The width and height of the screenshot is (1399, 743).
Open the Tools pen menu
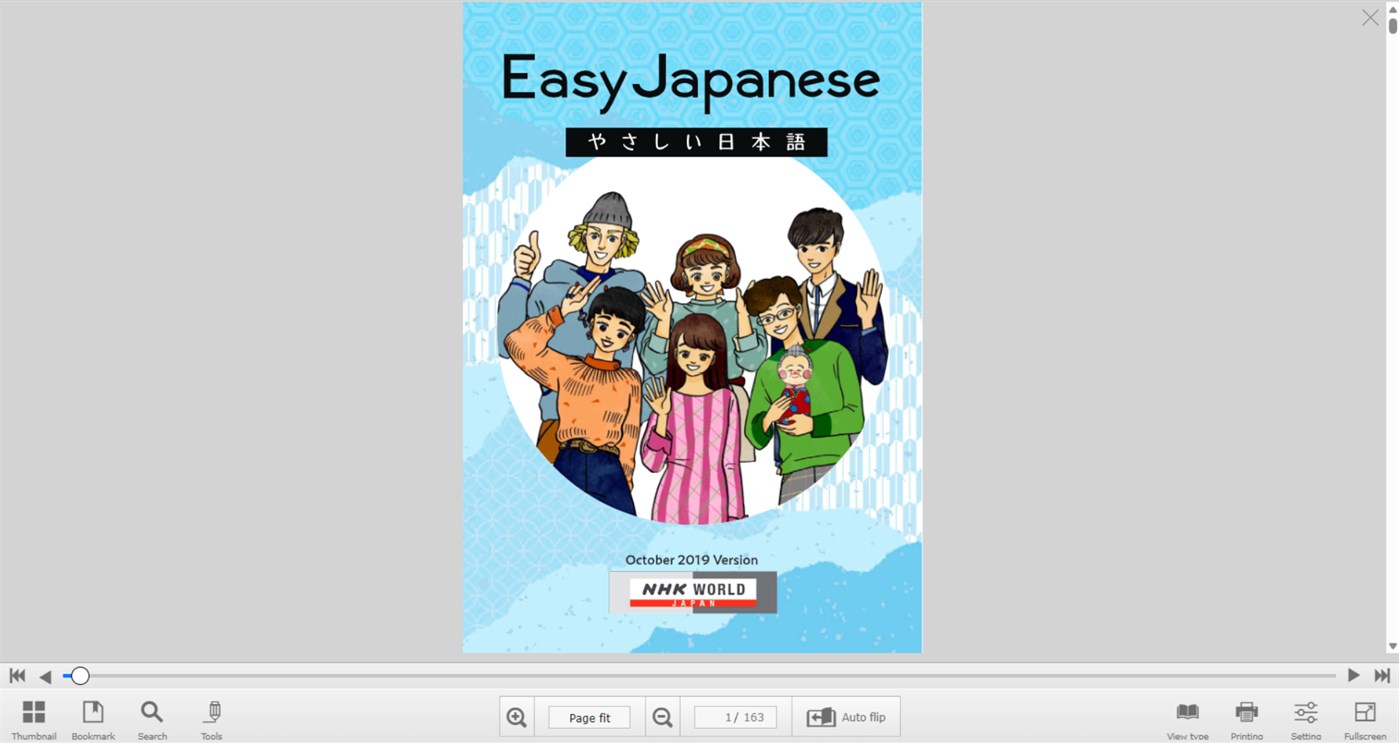(x=211, y=719)
